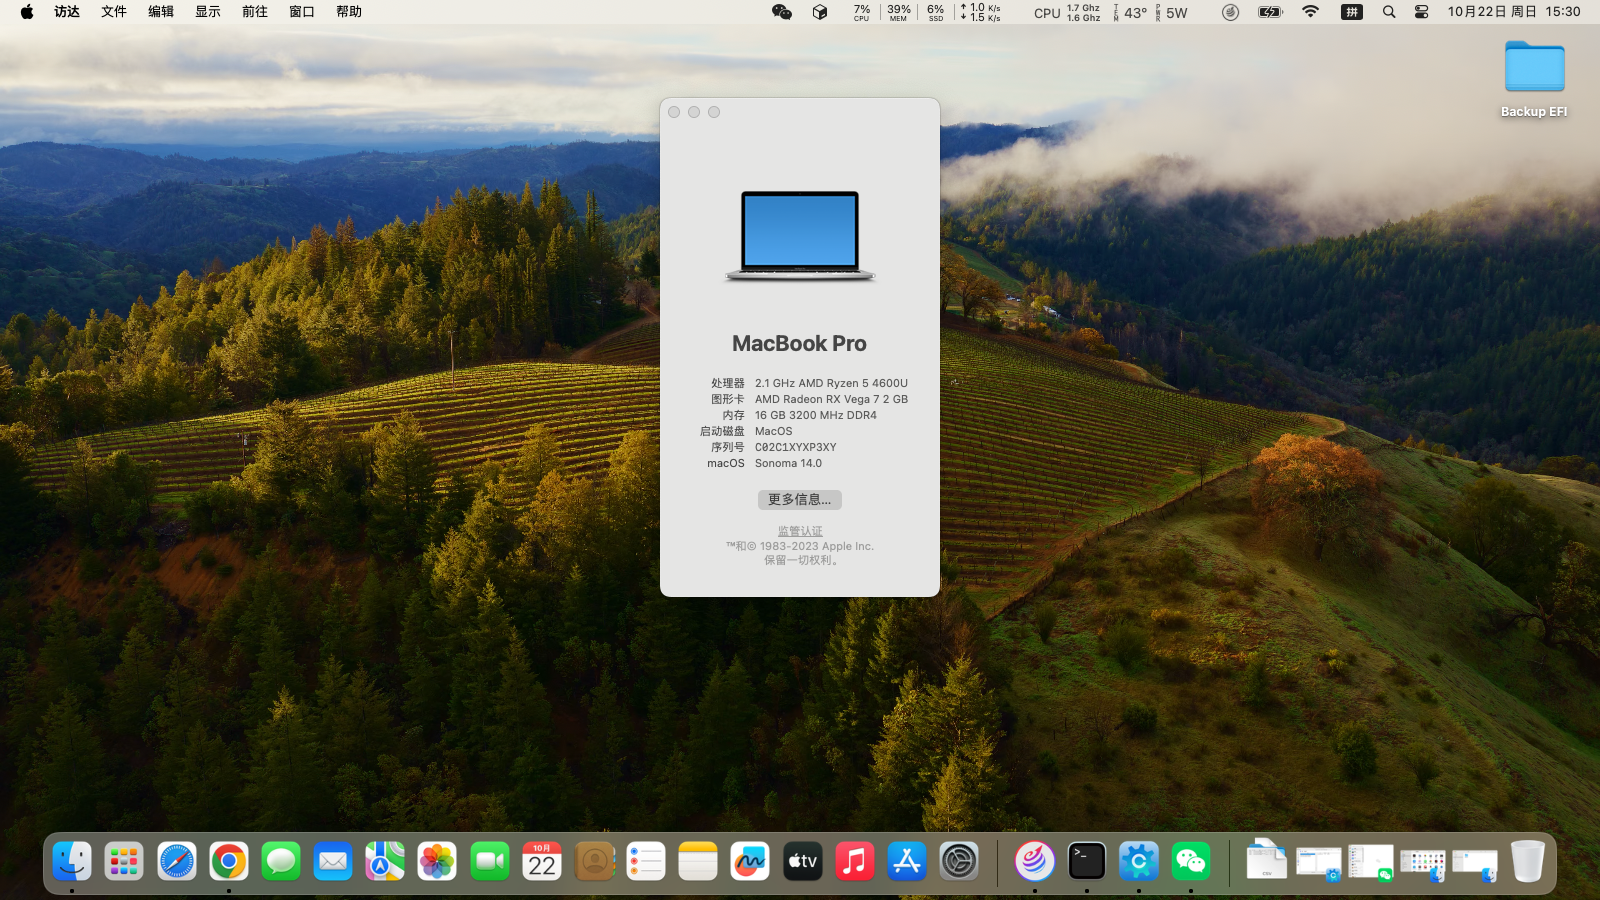This screenshot has width=1600, height=900.
Task: Open the 访达 menu
Action: [x=67, y=12]
